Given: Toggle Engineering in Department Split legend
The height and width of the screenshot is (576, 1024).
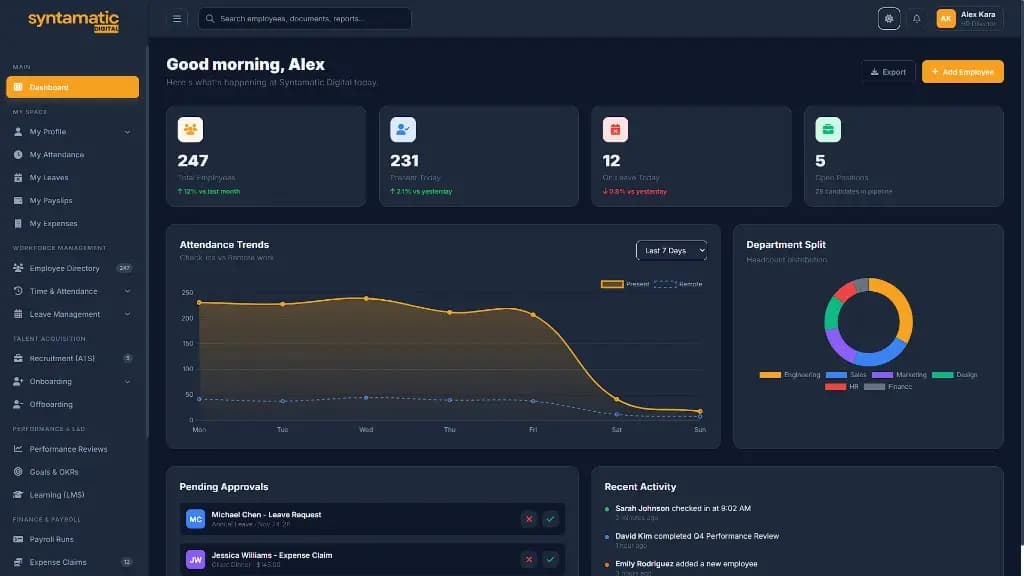Looking at the screenshot, I should [790, 375].
